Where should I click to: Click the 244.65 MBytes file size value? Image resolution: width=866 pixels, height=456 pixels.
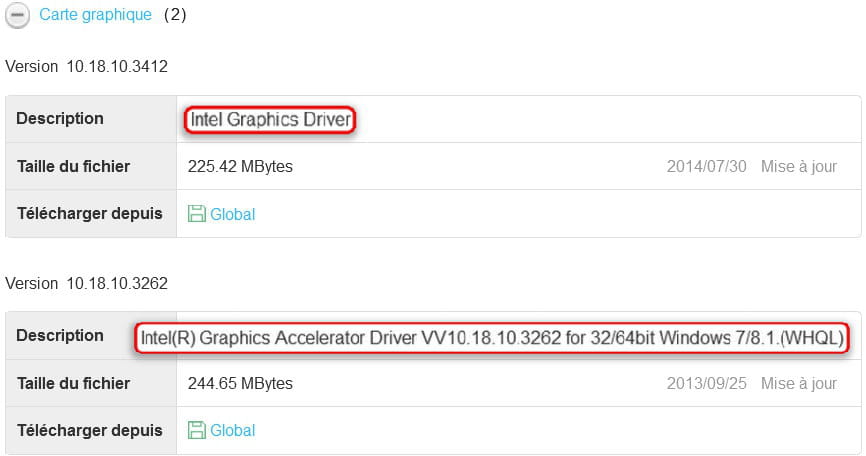click(x=240, y=383)
